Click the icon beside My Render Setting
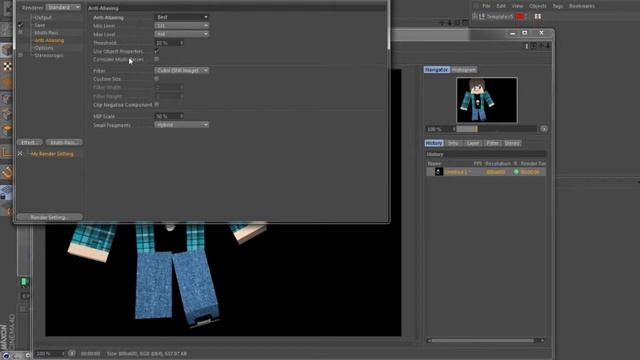This screenshot has height=360, width=640. (x=20, y=153)
